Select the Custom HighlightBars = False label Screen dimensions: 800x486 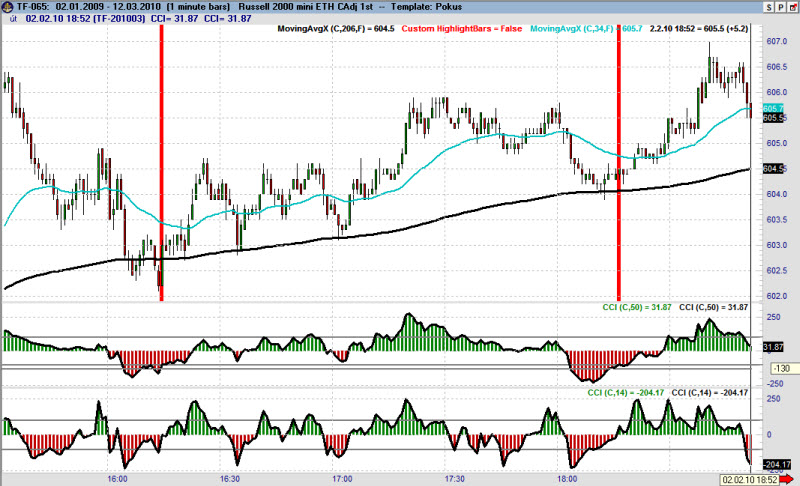point(462,29)
